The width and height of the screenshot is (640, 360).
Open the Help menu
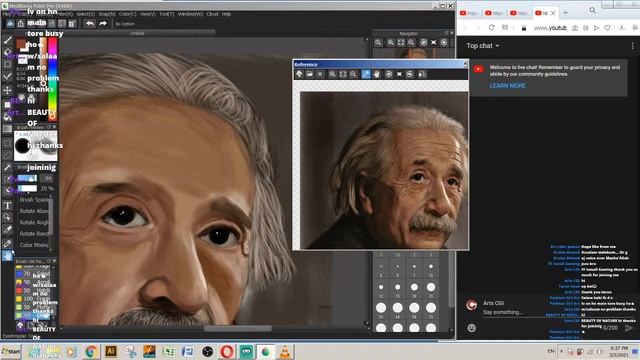click(x=227, y=14)
